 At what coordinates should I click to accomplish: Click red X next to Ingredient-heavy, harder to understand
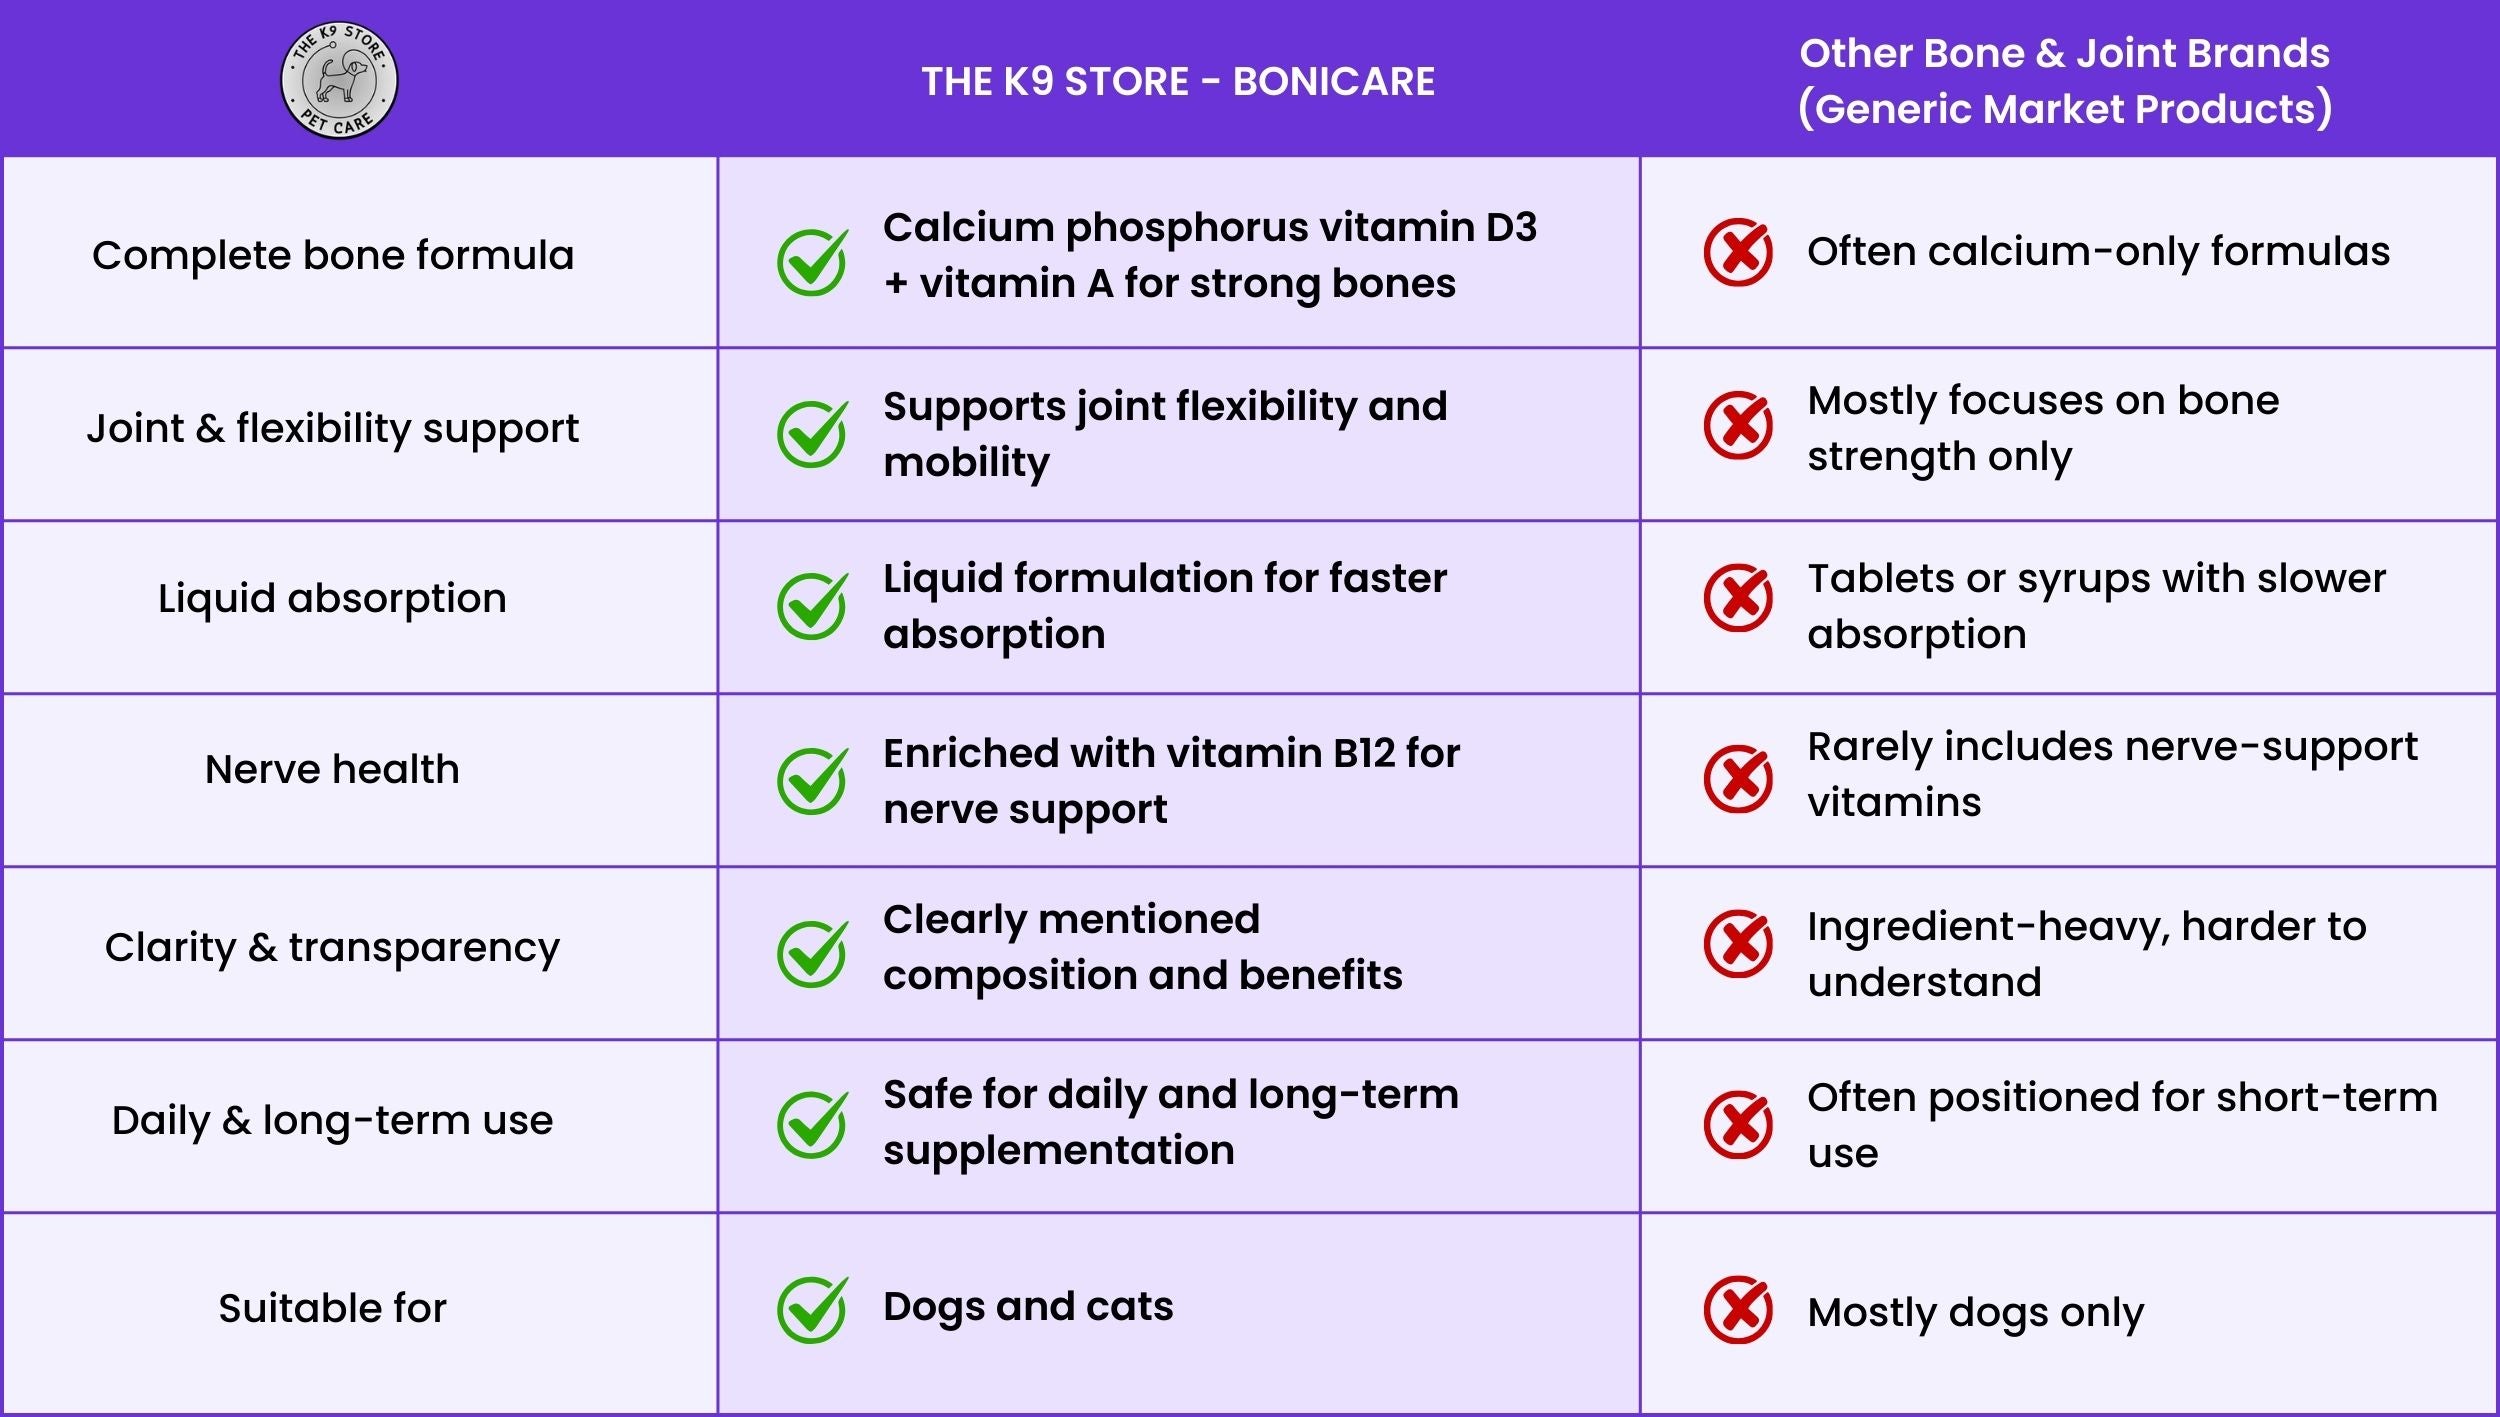point(1738,943)
